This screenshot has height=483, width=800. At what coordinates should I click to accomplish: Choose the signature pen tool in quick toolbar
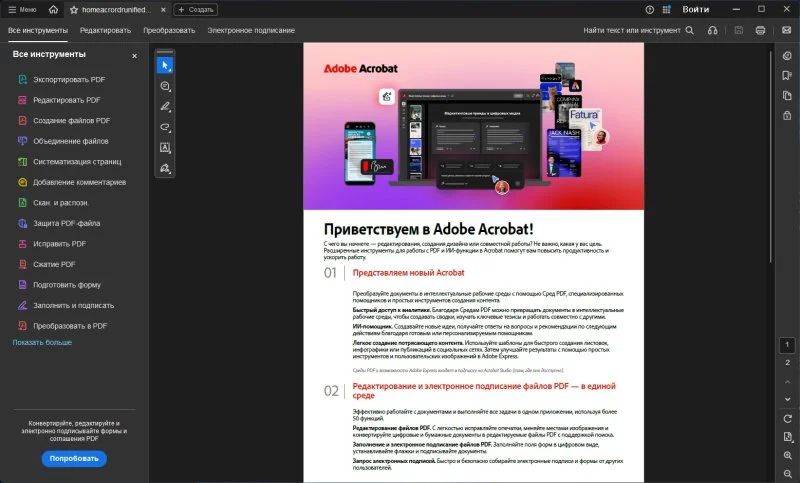pos(165,168)
